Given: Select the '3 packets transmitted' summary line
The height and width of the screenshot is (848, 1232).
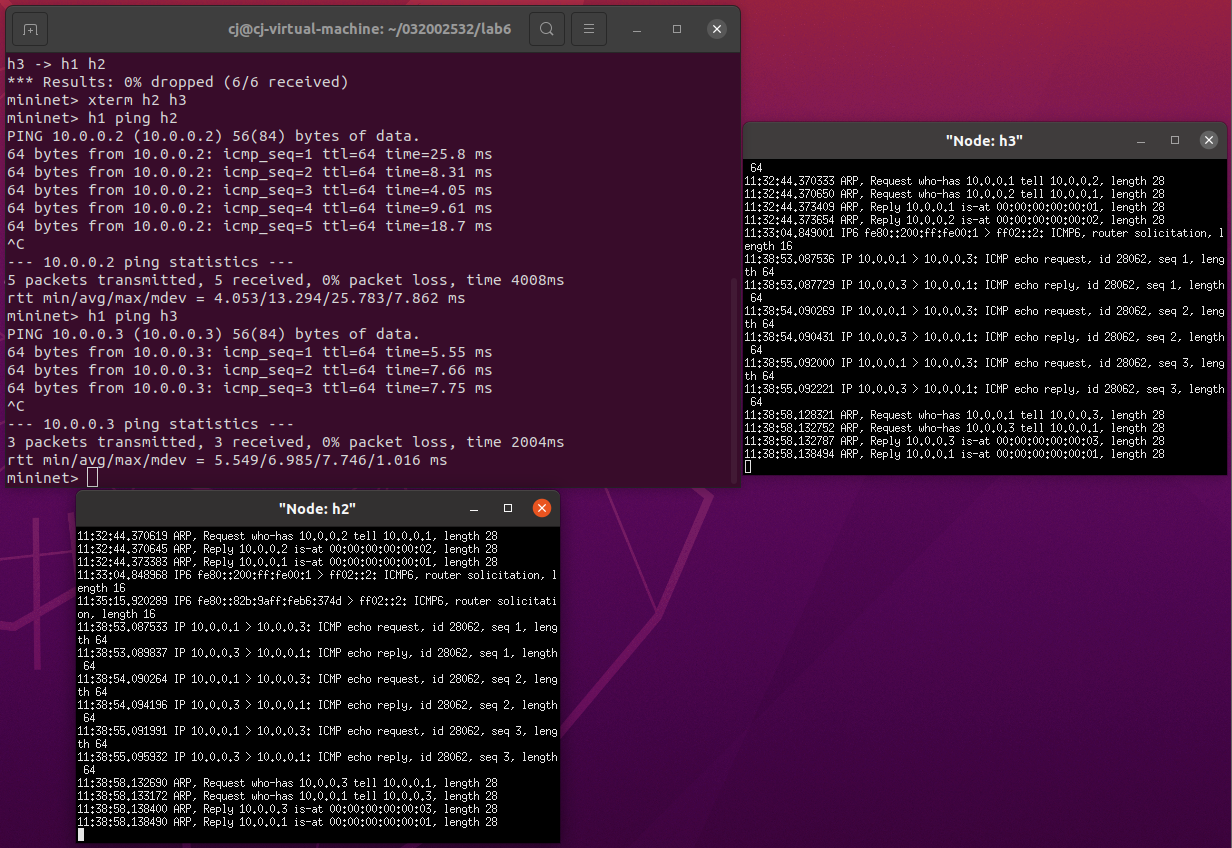Looking at the screenshot, I should pyautogui.click(x=286, y=442).
